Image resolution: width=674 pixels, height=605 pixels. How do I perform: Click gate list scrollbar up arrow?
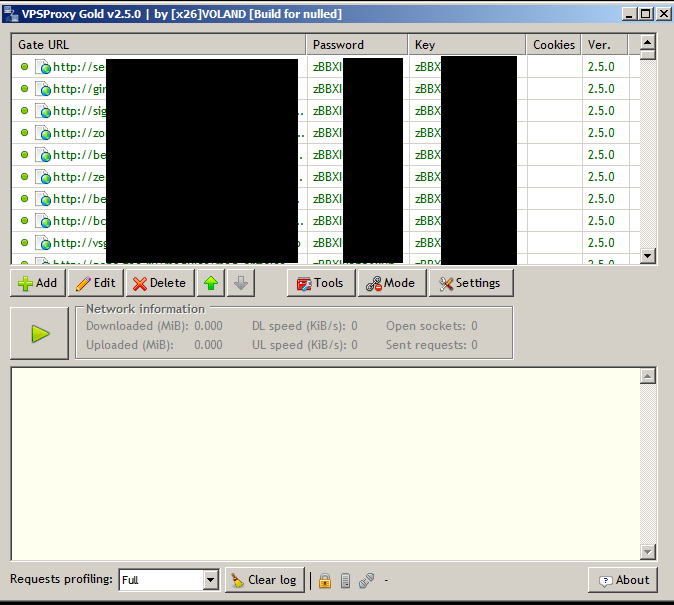(647, 42)
